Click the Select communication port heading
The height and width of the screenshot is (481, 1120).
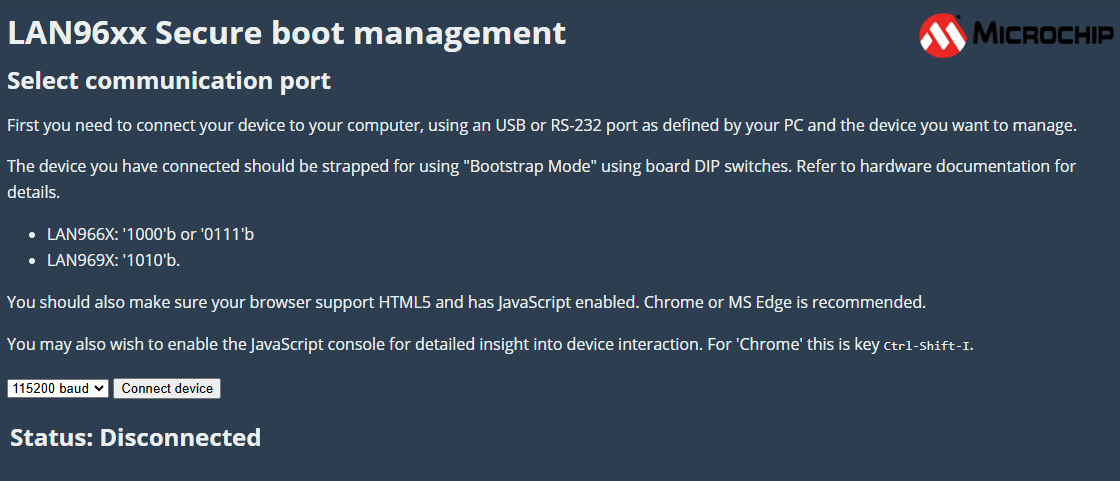(x=169, y=81)
